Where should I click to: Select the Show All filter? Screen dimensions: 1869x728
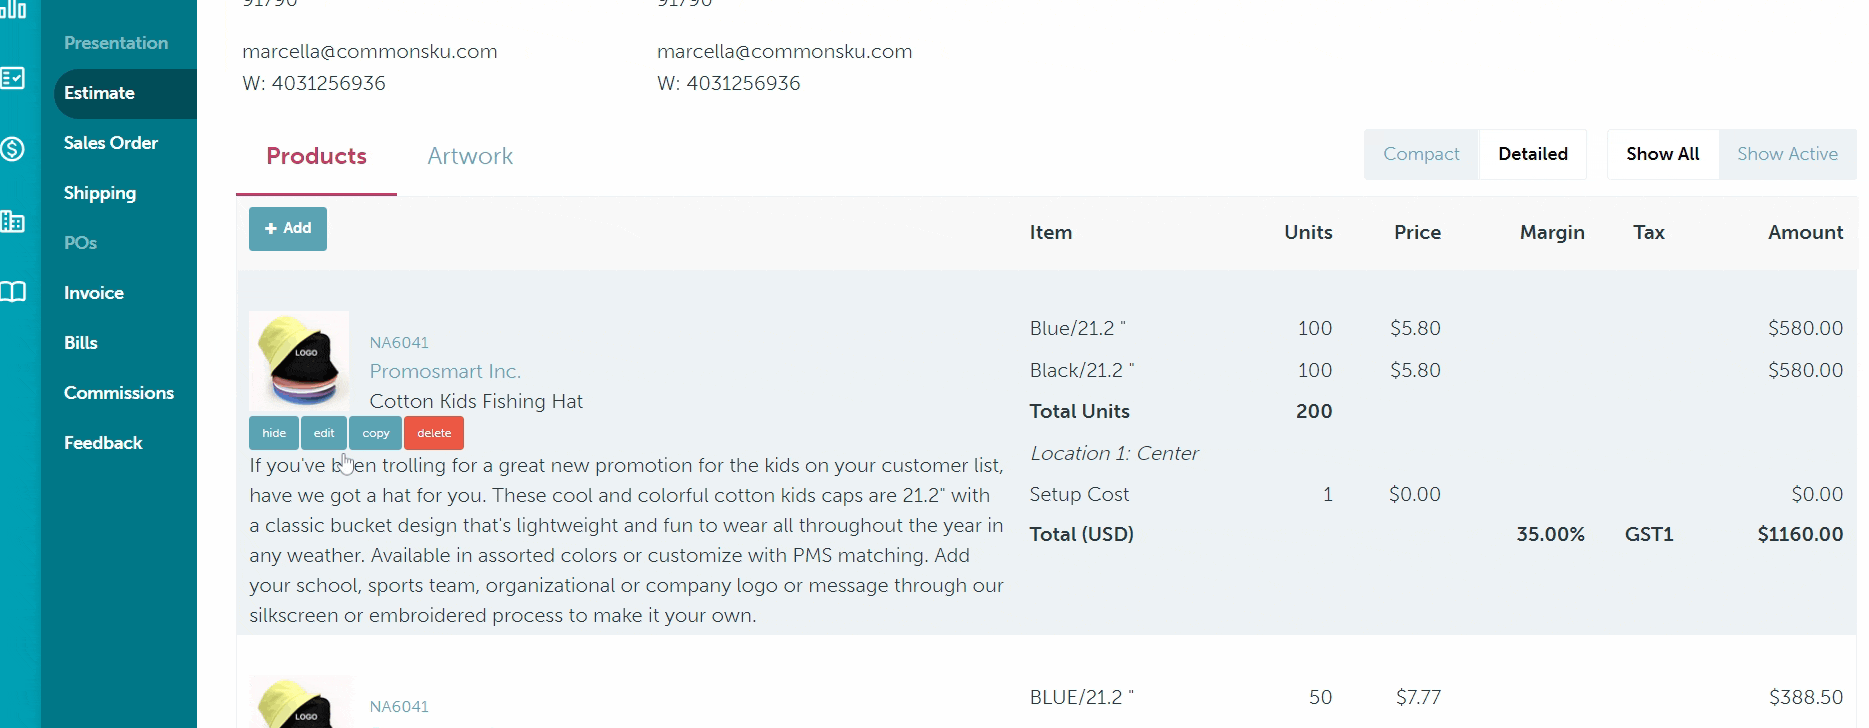[x=1662, y=154]
